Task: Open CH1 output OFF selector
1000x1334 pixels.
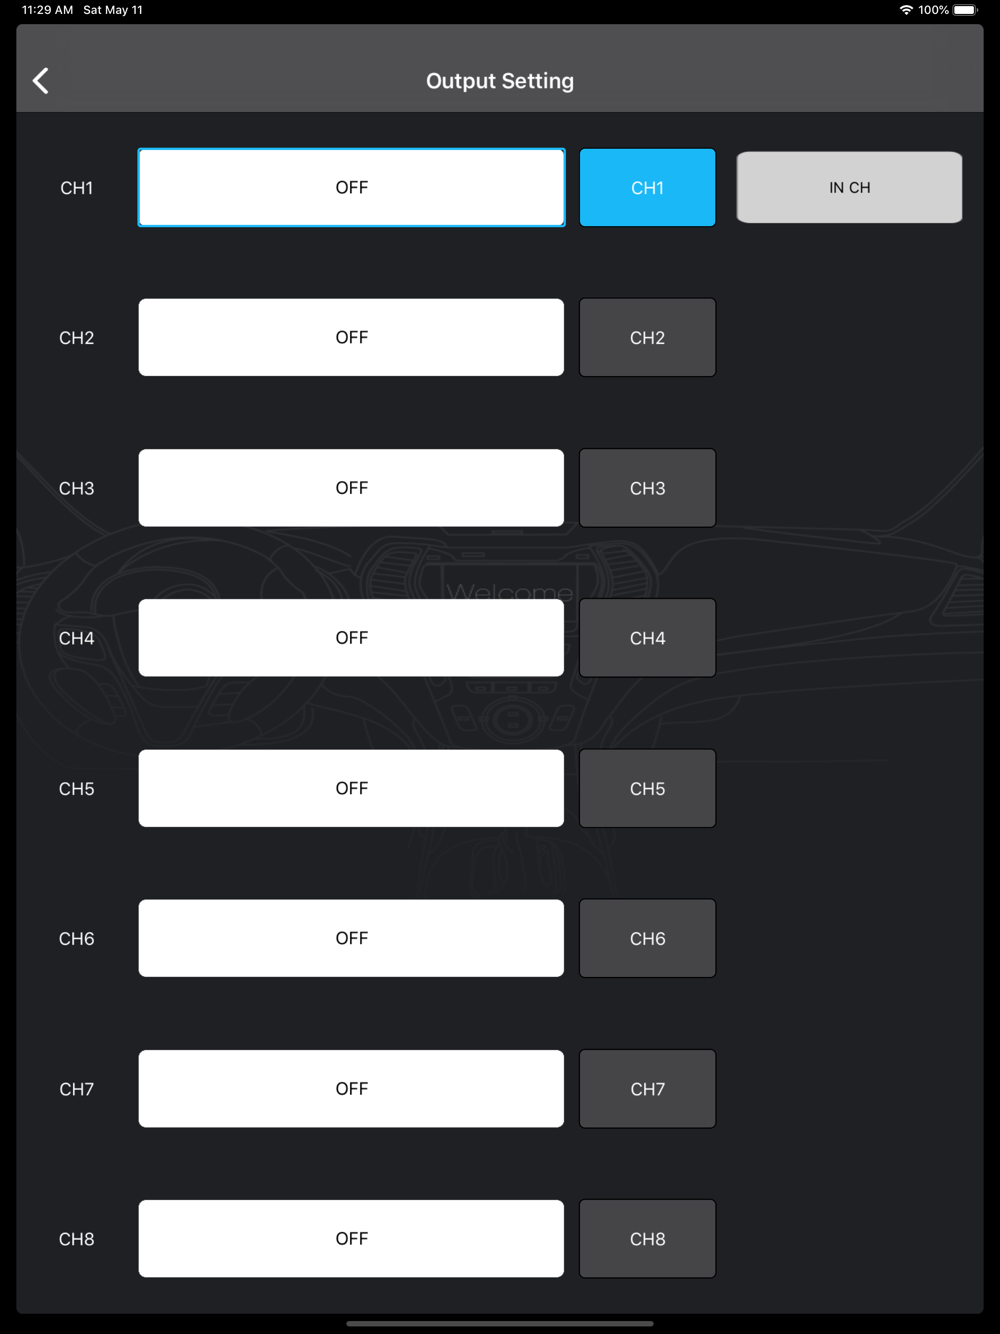Action: pyautogui.click(x=351, y=188)
